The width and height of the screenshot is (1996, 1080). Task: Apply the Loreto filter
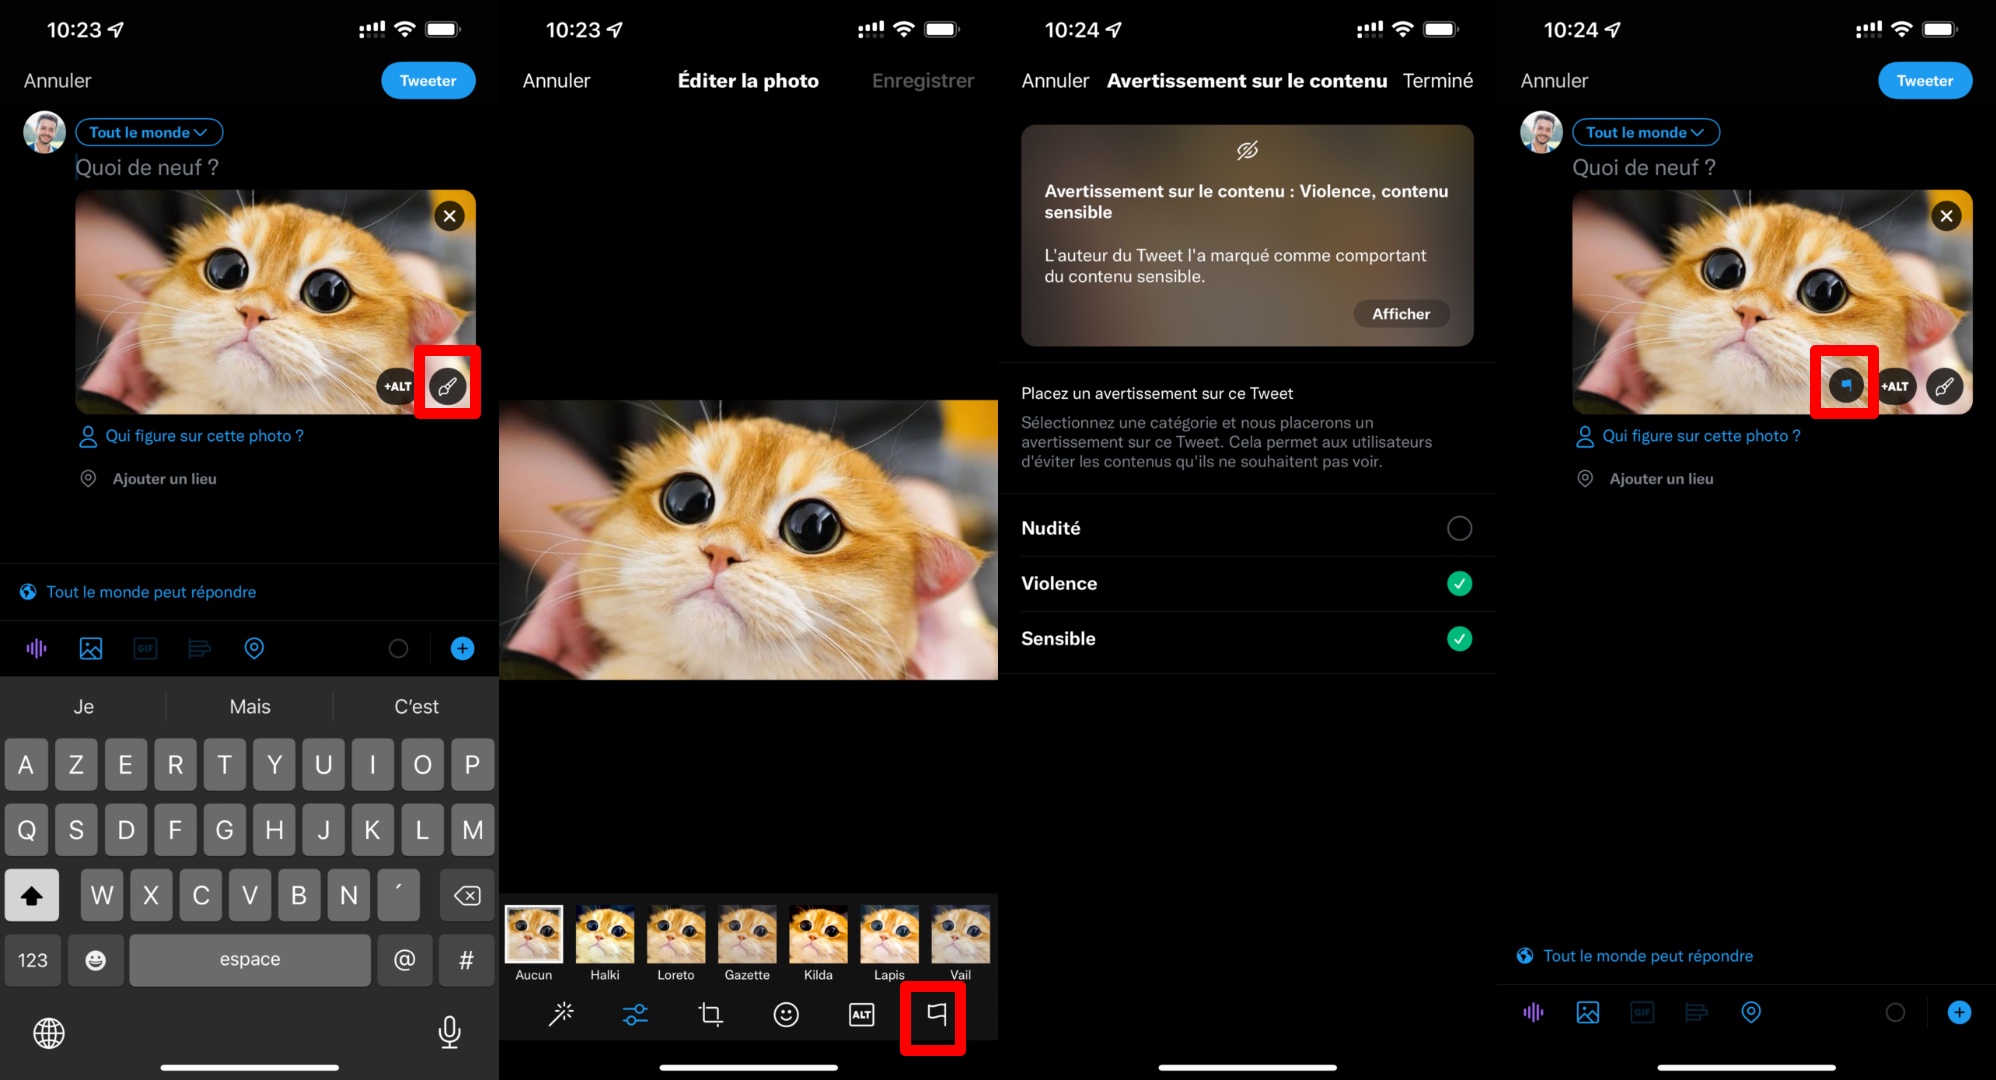pyautogui.click(x=676, y=943)
